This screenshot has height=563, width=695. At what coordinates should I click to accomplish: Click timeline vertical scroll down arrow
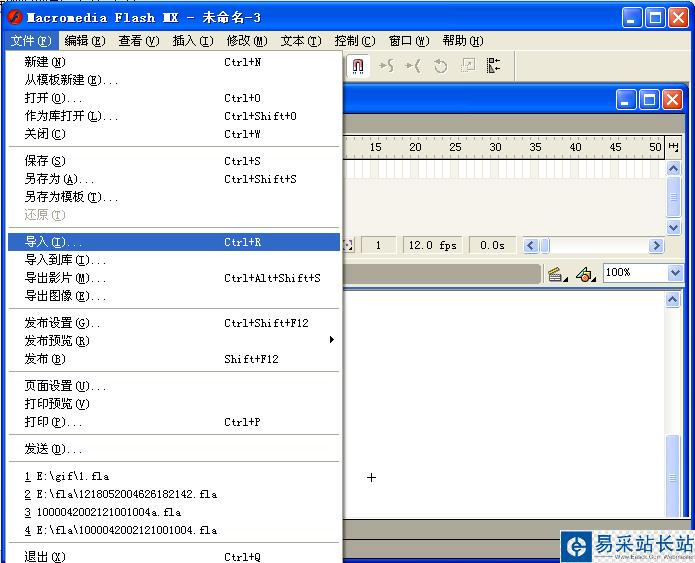(673, 227)
